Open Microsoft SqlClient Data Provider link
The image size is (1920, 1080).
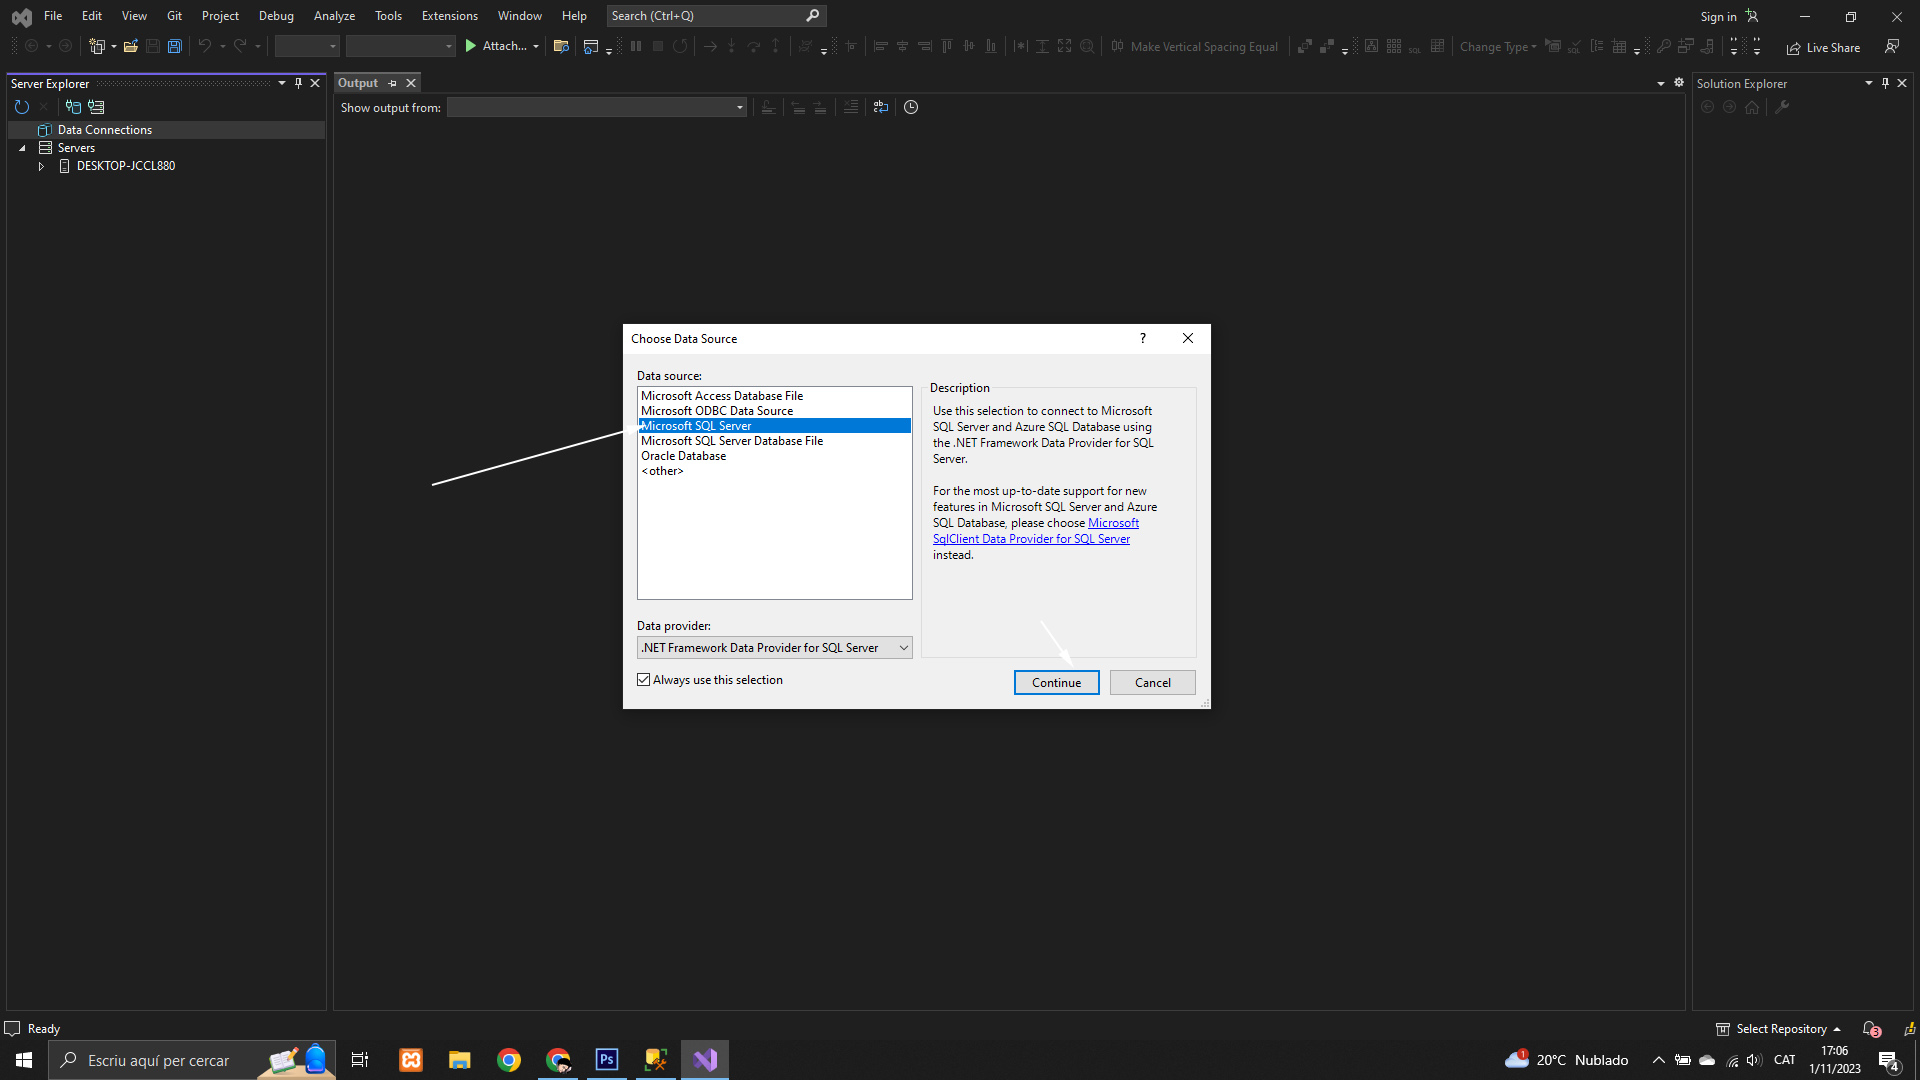[1031, 539]
